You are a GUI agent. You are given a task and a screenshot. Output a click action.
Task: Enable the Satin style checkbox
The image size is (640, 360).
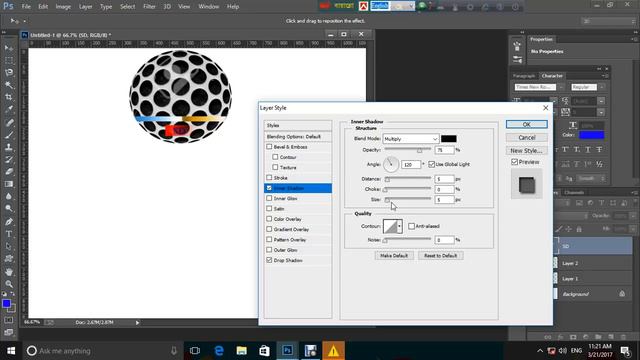pos(269,208)
